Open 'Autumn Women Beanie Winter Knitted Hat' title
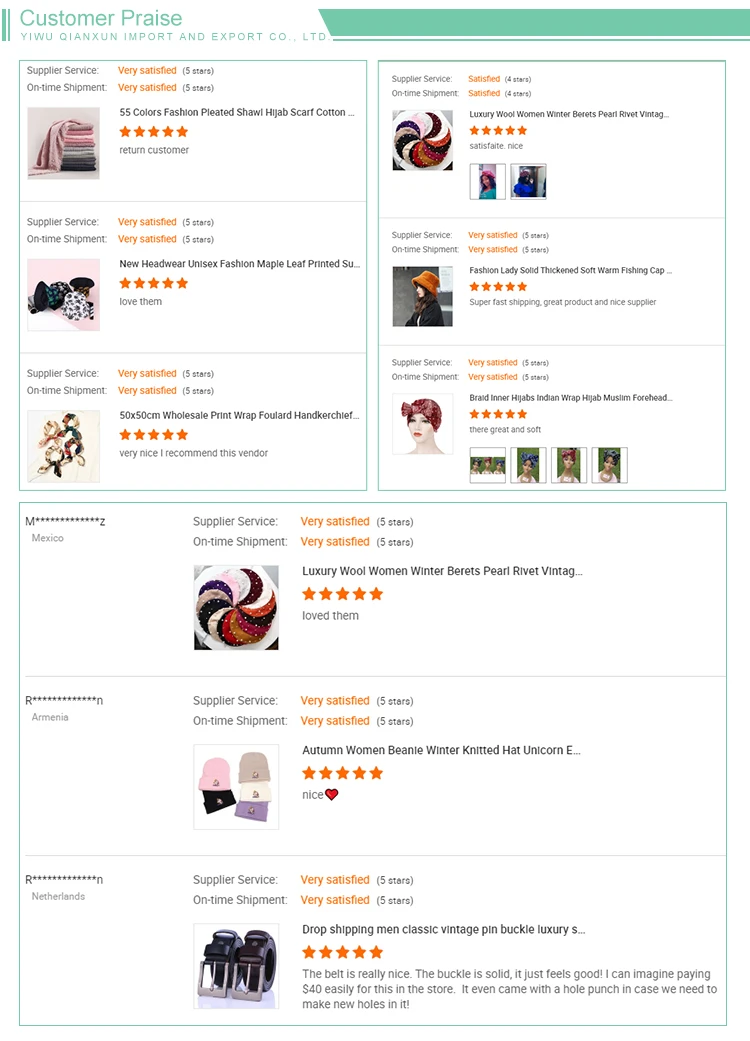 (441, 750)
